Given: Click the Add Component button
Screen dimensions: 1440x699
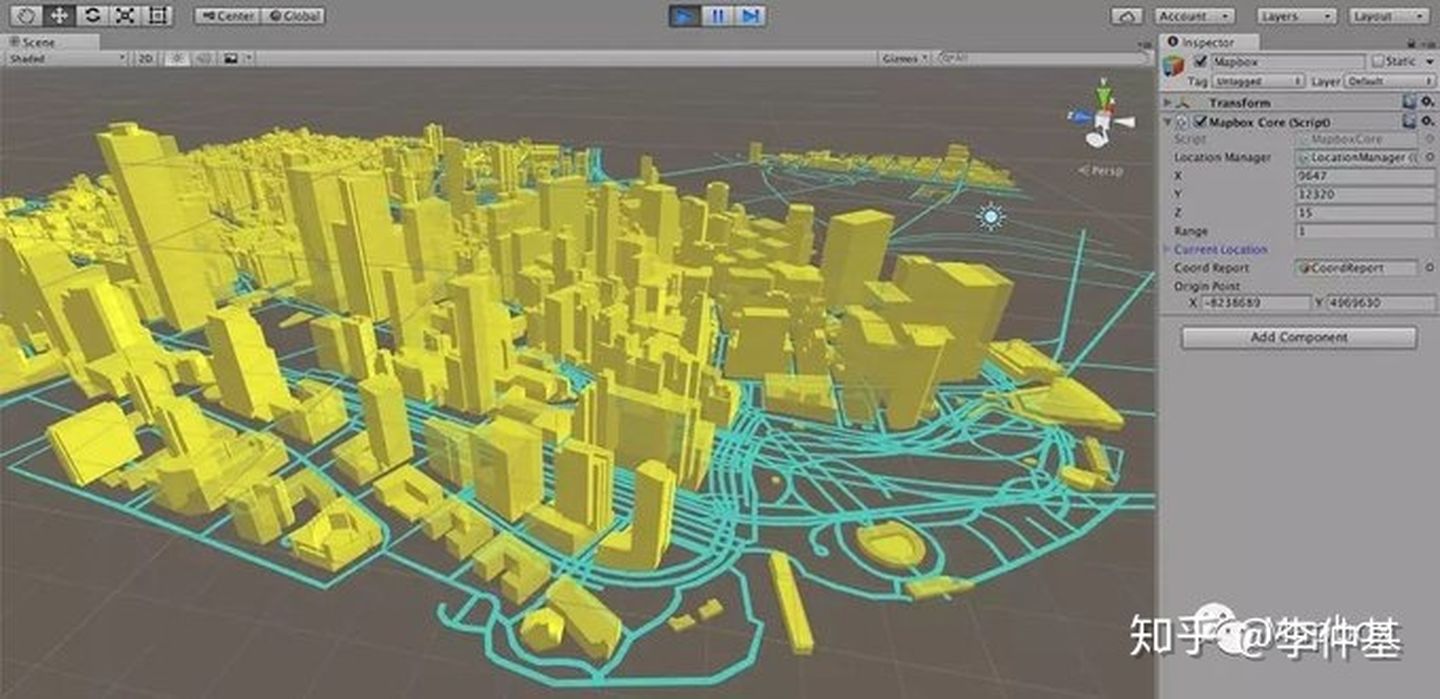Looking at the screenshot, I should [x=1298, y=337].
